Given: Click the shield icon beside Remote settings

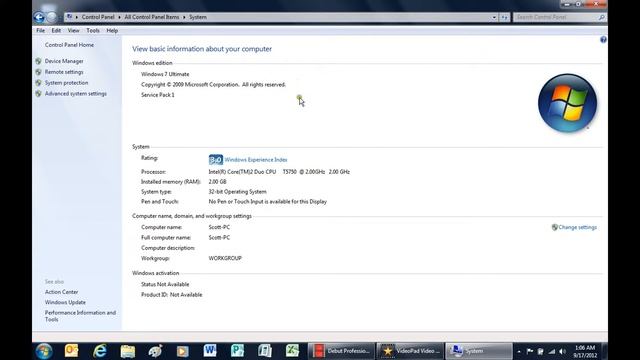Looking at the screenshot, I should (x=38, y=72).
